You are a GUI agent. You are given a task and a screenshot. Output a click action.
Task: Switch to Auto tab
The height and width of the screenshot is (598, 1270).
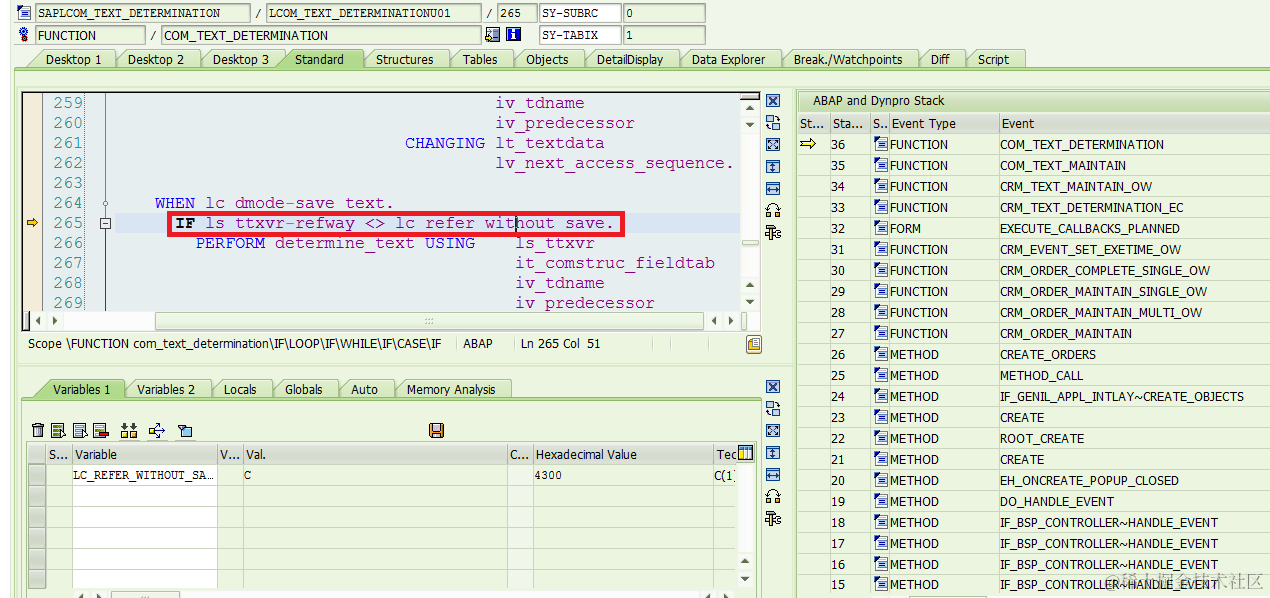(x=365, y=389)
